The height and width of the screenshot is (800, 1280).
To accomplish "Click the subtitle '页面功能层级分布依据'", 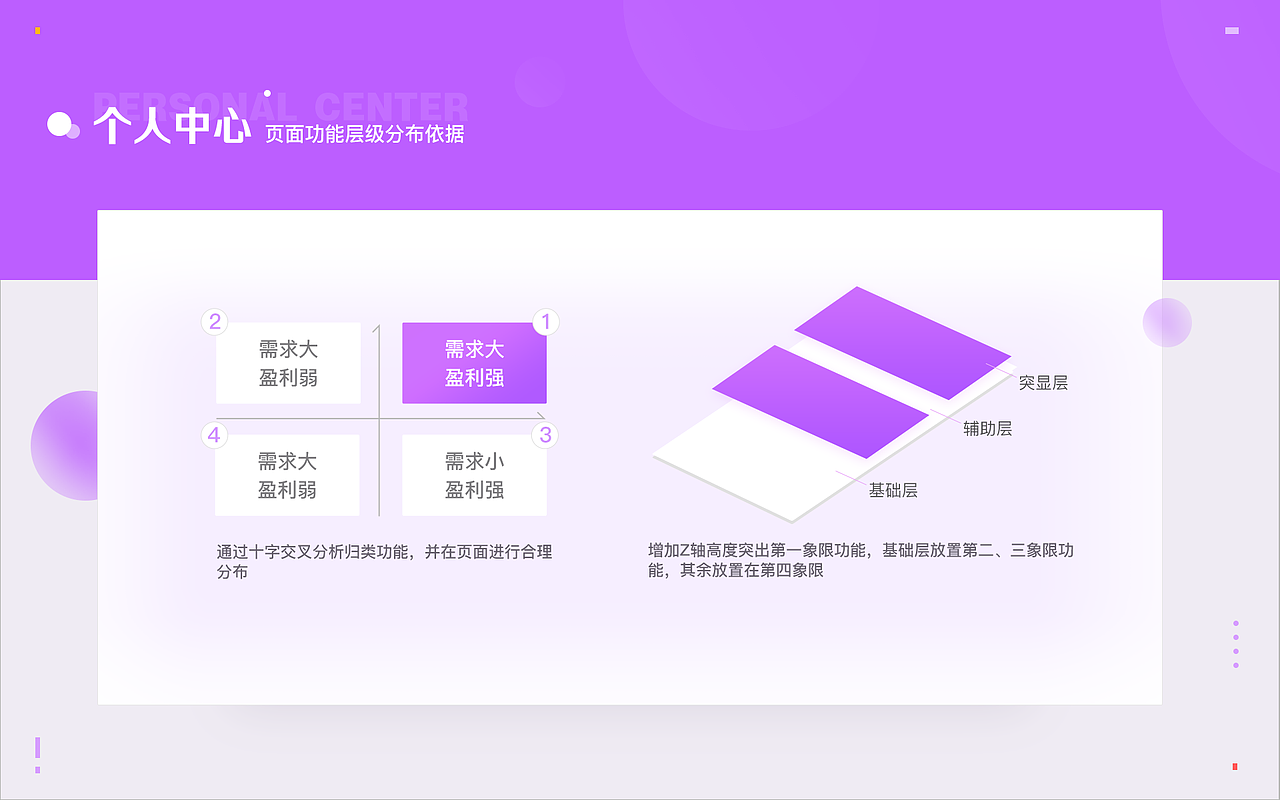I will point(365,134).
